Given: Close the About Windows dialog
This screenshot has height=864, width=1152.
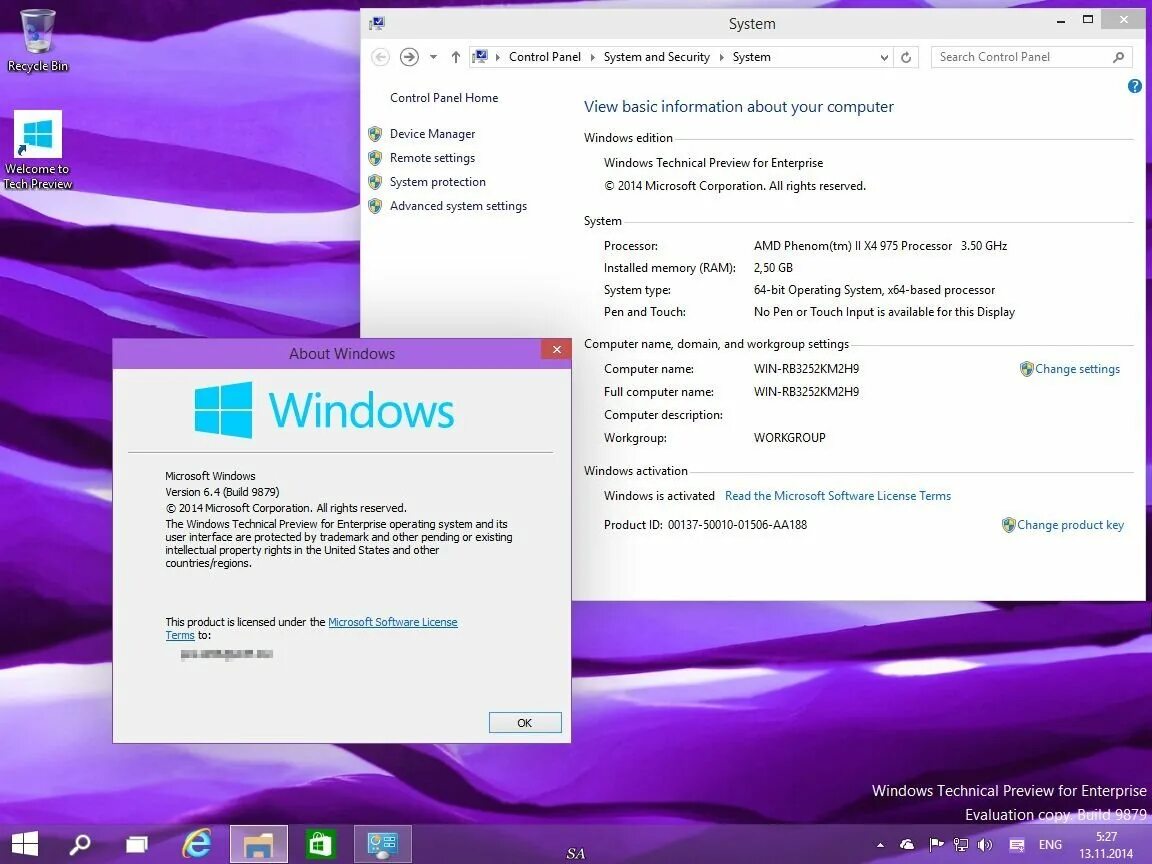Looking at the screenshot, I should click(556, 350).
